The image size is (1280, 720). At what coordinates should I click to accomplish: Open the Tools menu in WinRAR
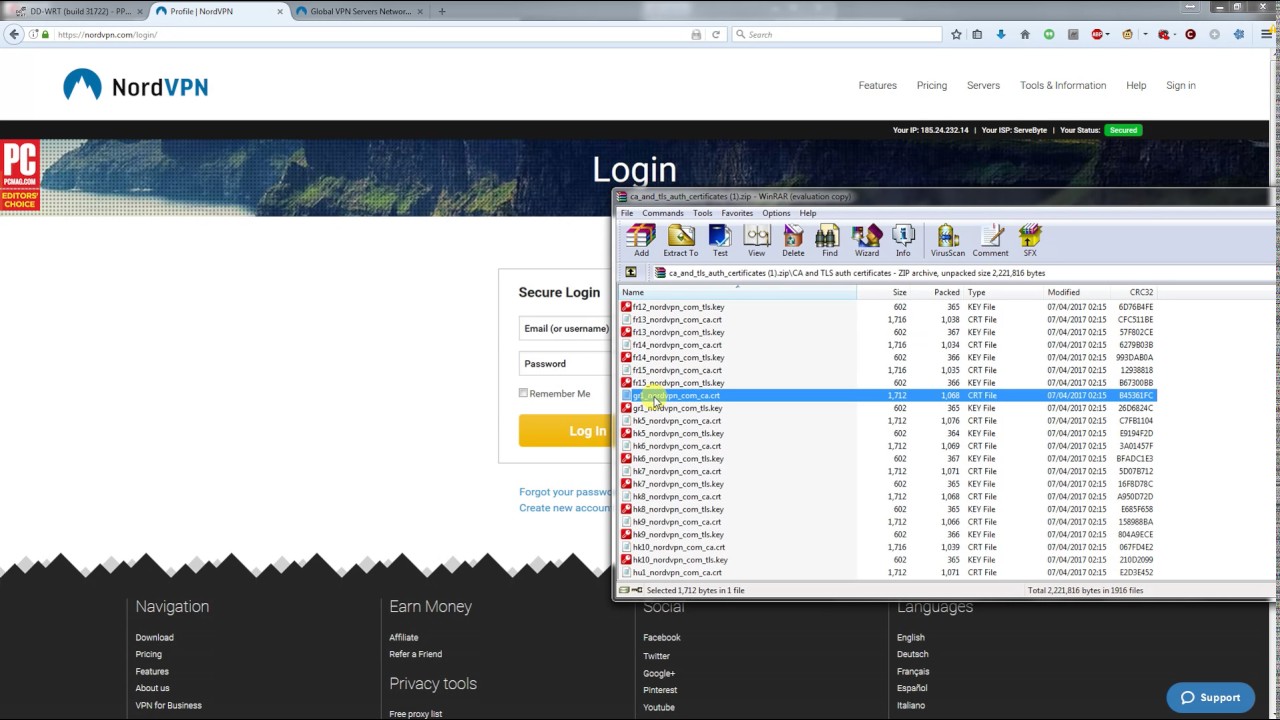[703, 213]
